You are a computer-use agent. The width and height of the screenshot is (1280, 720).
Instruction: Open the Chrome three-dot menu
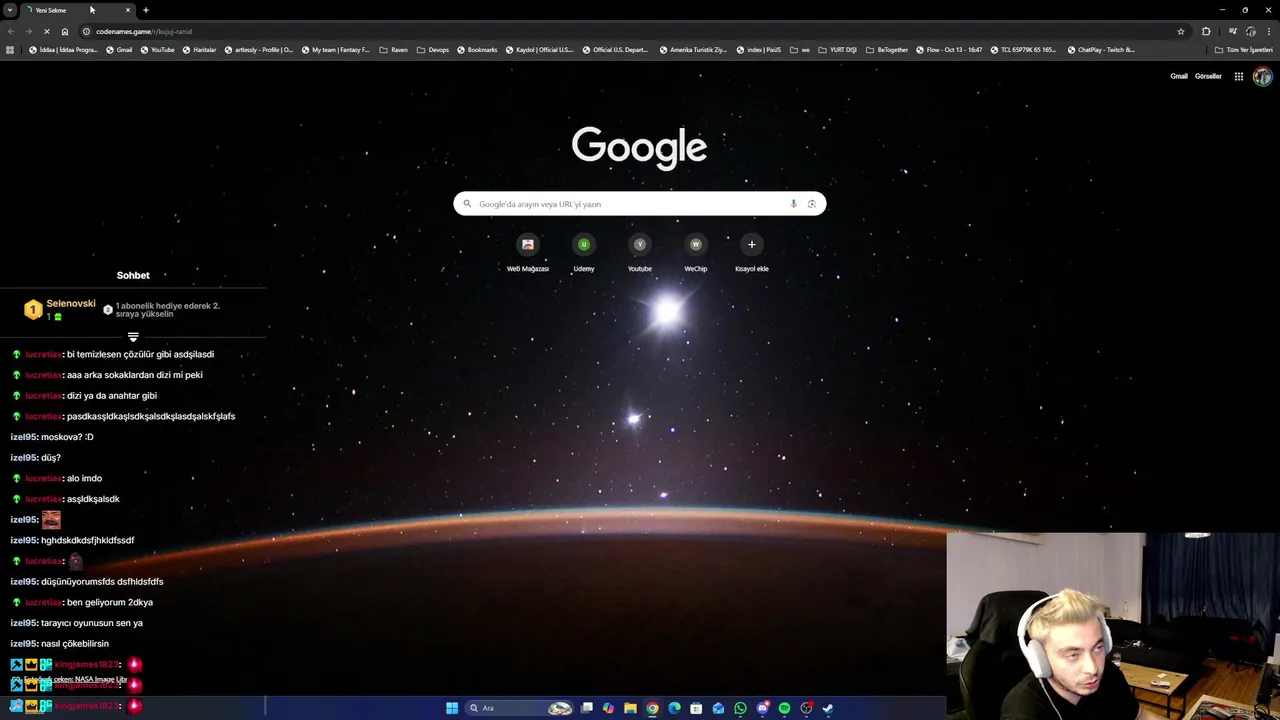(1269, 31)
